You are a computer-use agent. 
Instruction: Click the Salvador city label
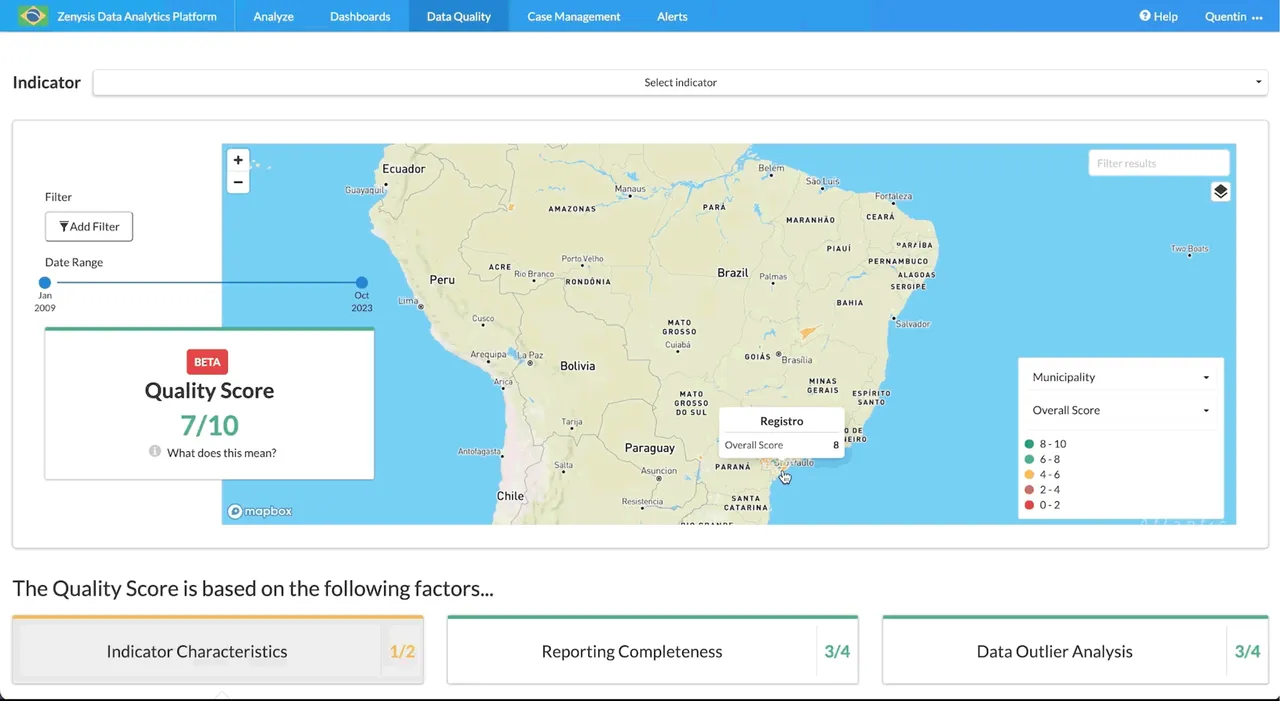coord(913,324)
